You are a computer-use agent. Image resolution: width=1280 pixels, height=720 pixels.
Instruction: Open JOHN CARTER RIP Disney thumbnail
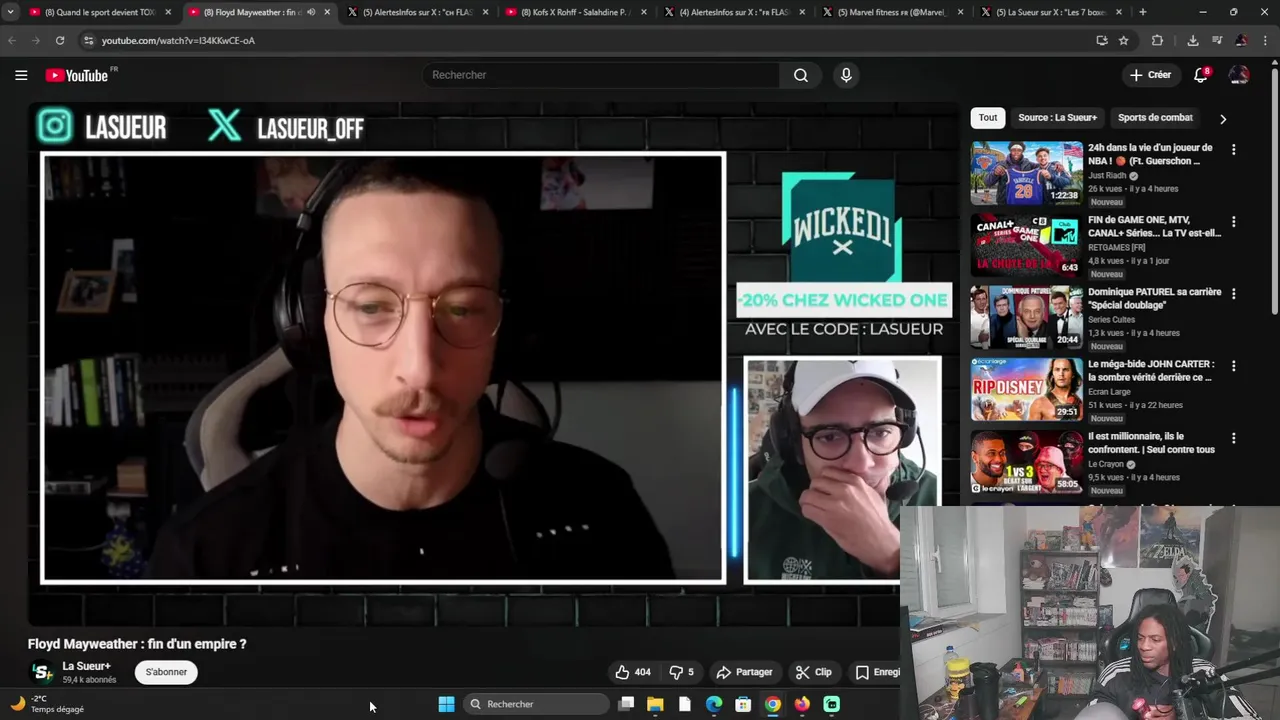[1026, 390]
